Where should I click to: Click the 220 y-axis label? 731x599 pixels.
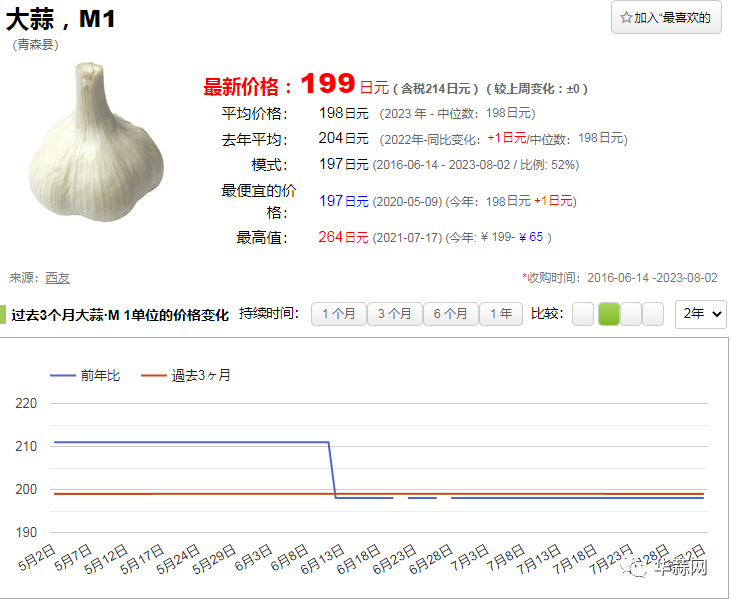click(26, 403)
